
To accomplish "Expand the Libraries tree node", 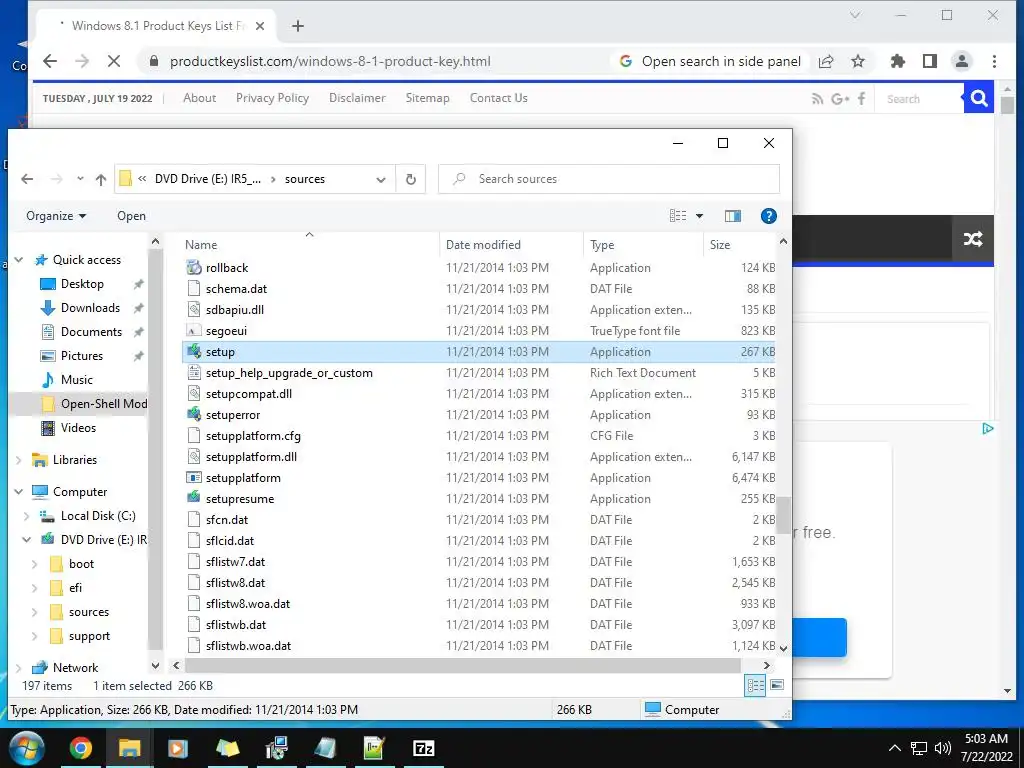I will [x=19, y=460].
